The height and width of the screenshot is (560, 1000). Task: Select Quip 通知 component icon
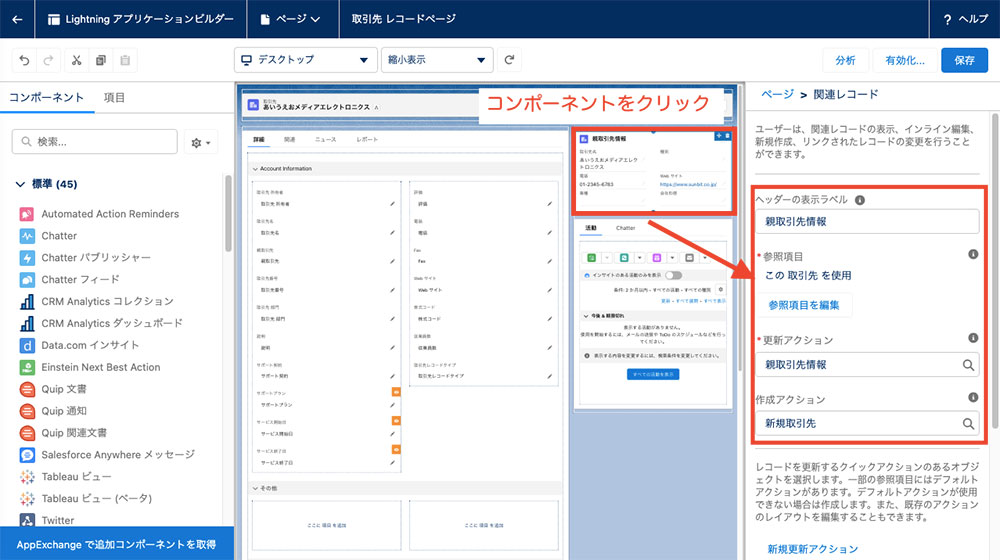27,411
